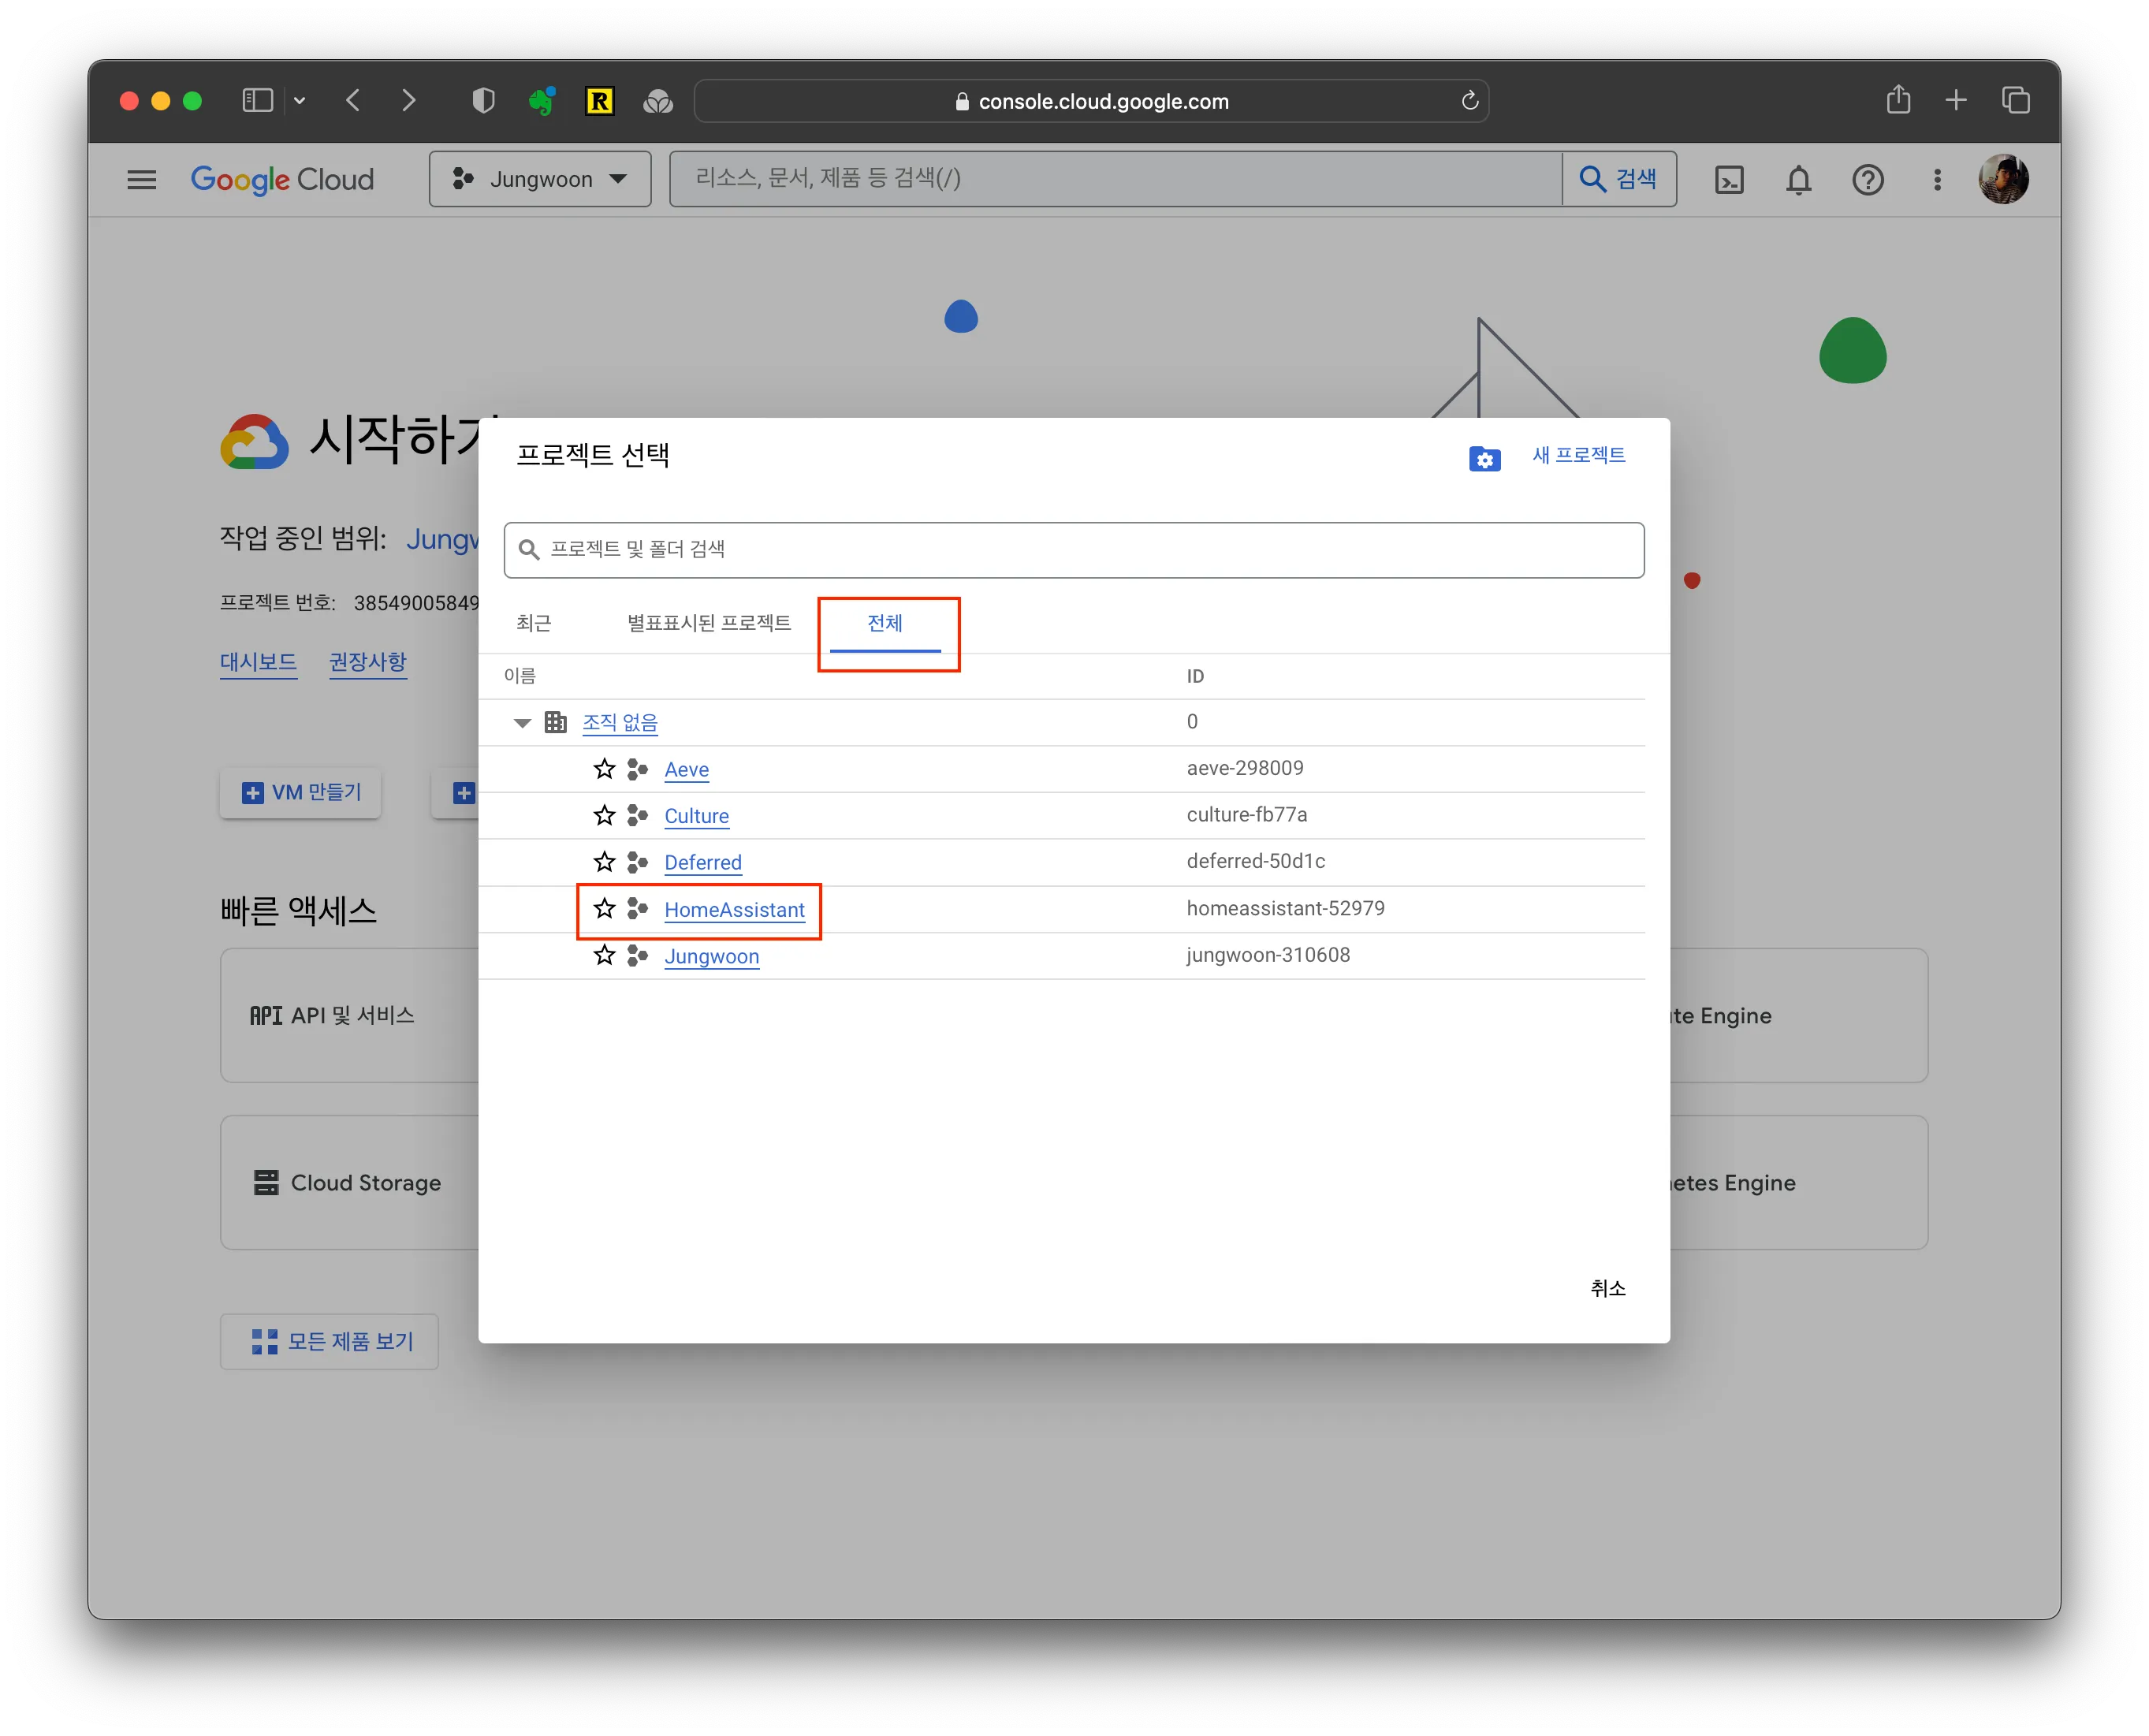Click the Google Cloud logo
Viewport: 2149px width, 1736px height.
pos(282,179)
